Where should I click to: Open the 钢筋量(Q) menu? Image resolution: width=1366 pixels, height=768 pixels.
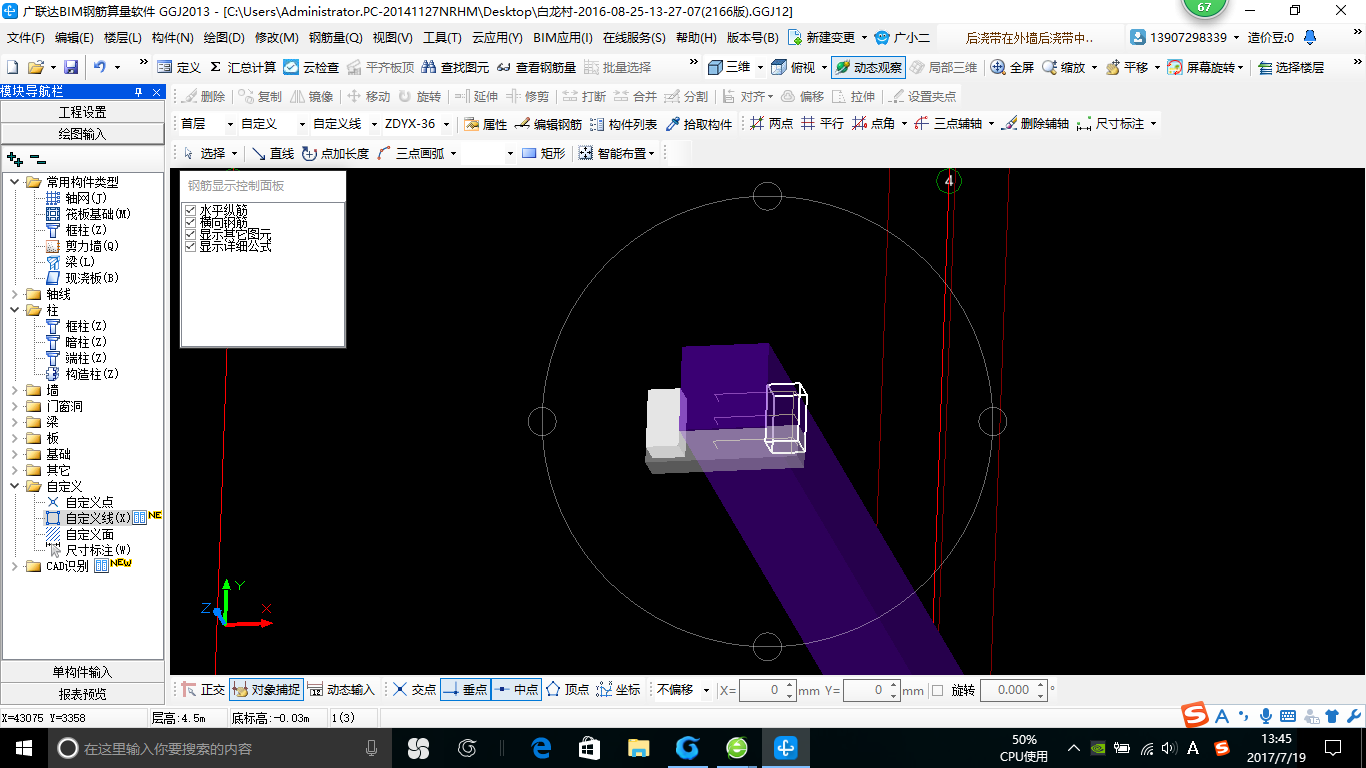[335, 38]
